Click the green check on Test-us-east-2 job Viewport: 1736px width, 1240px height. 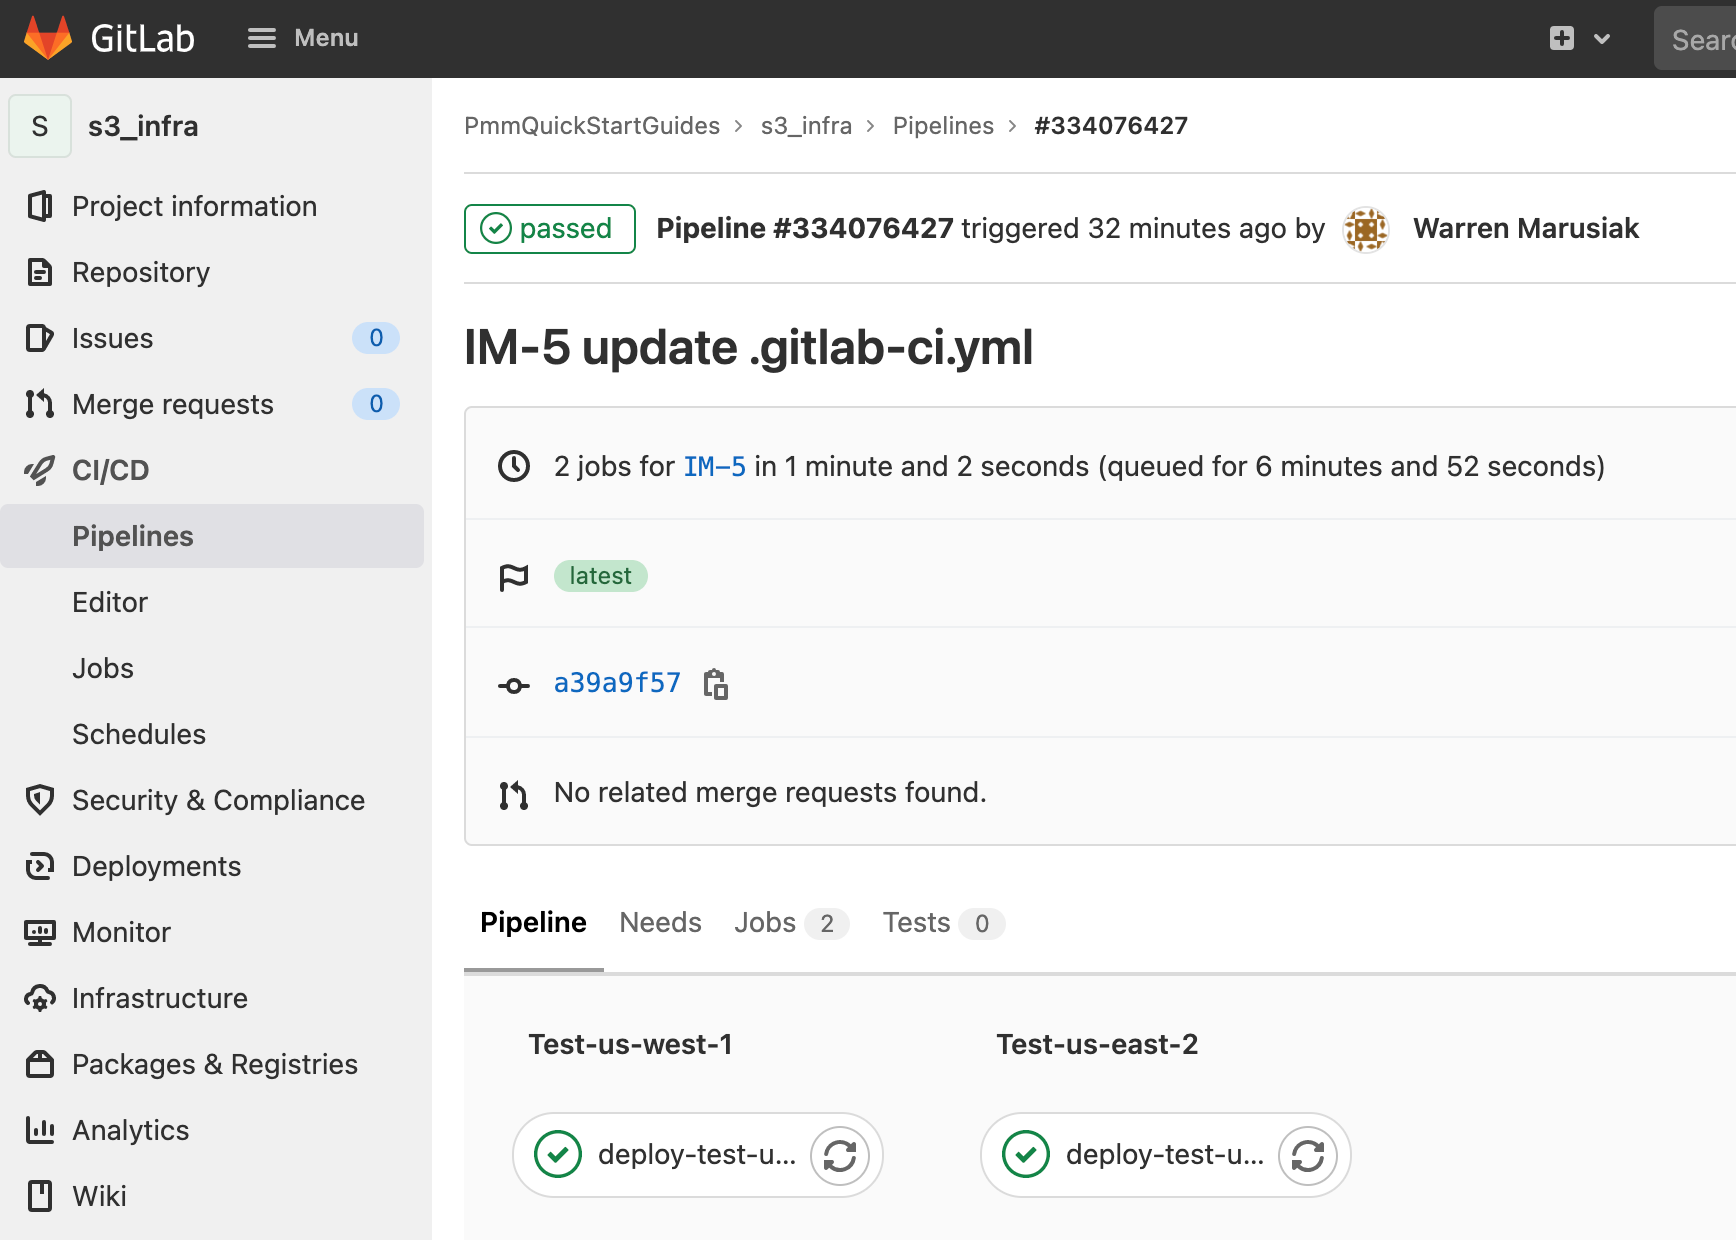pyautogui.click(x=1025, y=1155)
